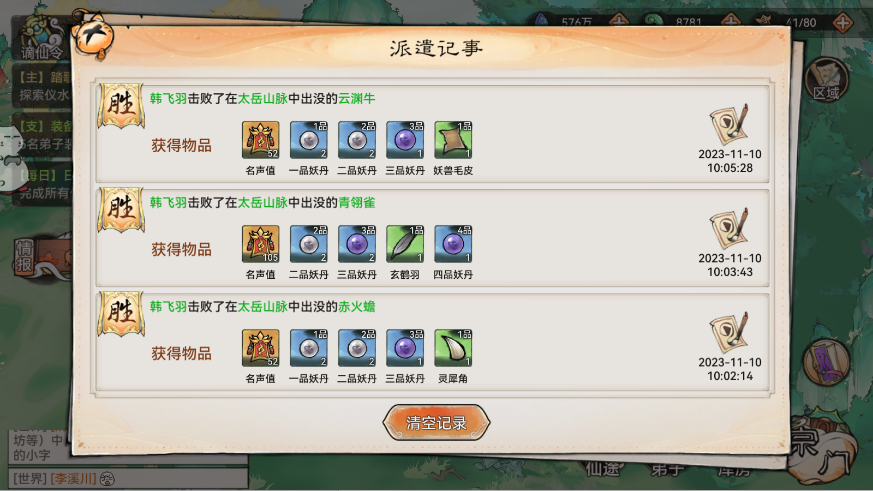The width and height of the screenshot is (873, 491).
Task: Tap 名声值 reward icon in first record
Action: tap(261, 140)
